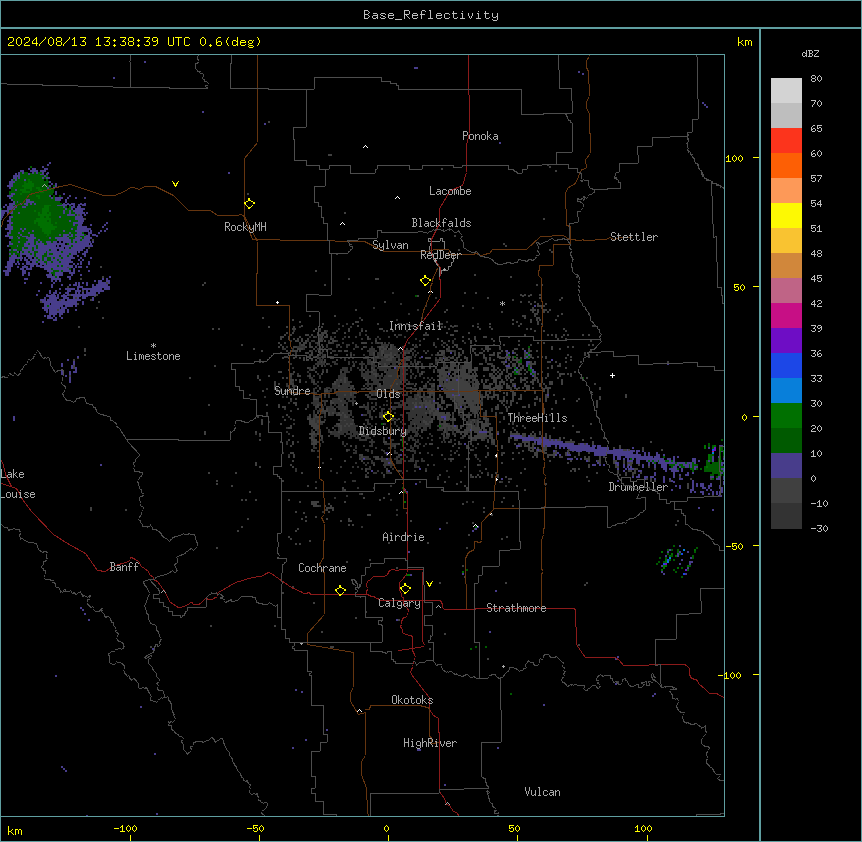This screenshot has height=842, width=862.
Task: Pick the bright yellow 51-54 dBZ legend swatch
Action: [x=786, y=215]
